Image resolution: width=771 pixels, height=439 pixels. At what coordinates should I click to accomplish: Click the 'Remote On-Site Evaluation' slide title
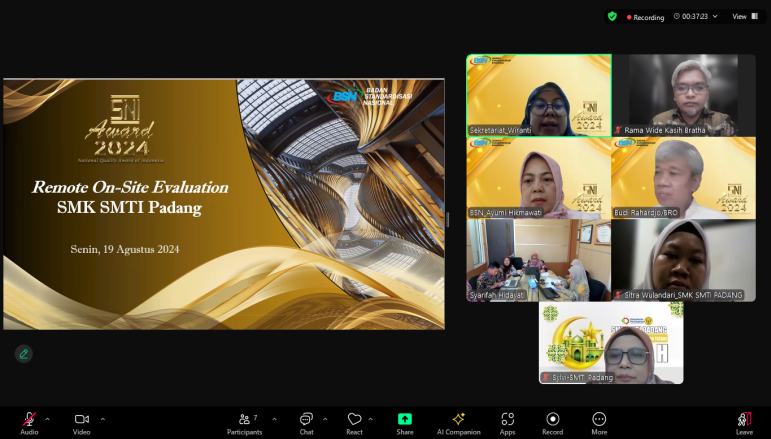130,187
